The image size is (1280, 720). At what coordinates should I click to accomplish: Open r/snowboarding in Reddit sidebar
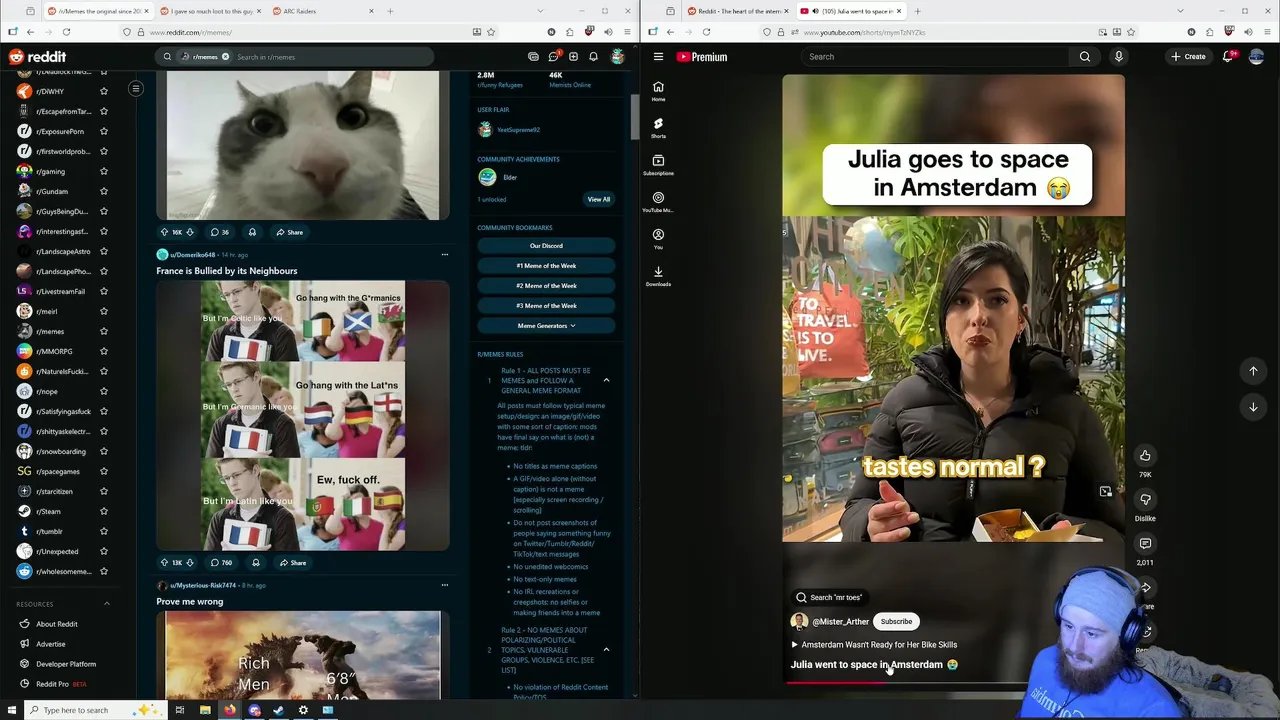(x=61, y=451)
